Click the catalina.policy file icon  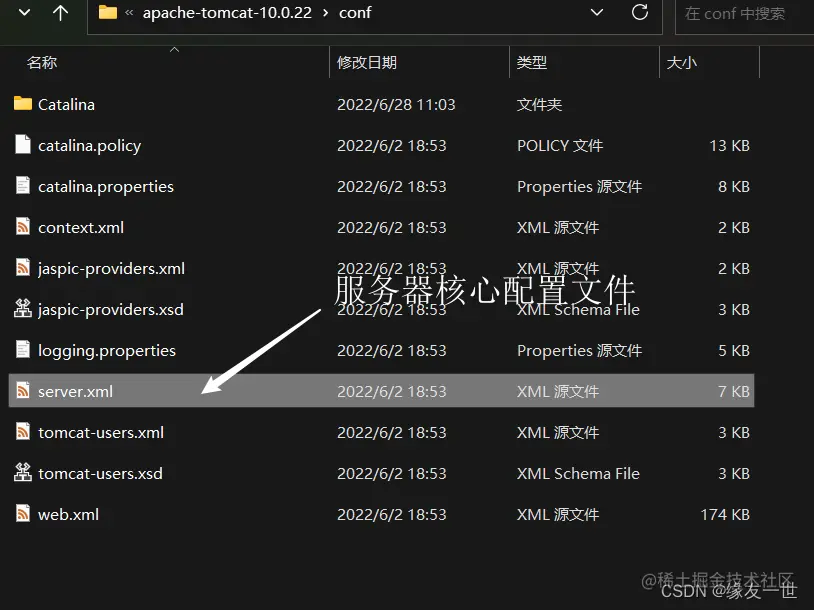click(22, 145)
